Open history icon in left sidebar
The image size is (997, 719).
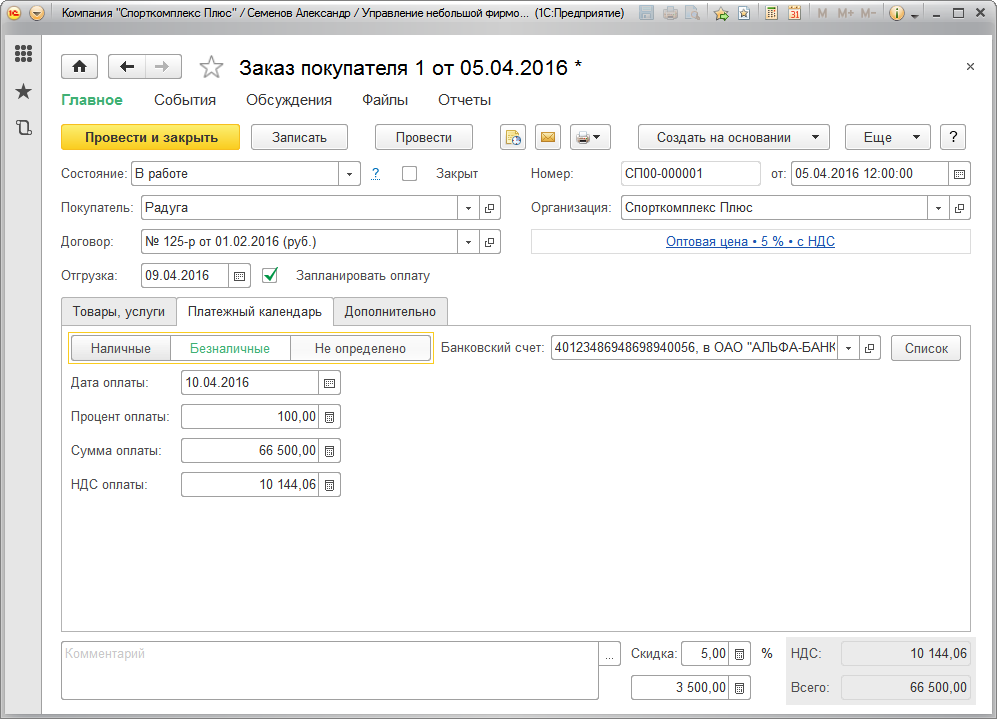(24, 128)
